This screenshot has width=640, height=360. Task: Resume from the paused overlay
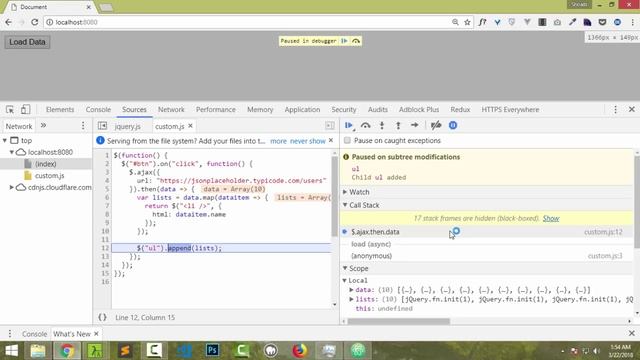pyautogui.click(x=344, y=41)
